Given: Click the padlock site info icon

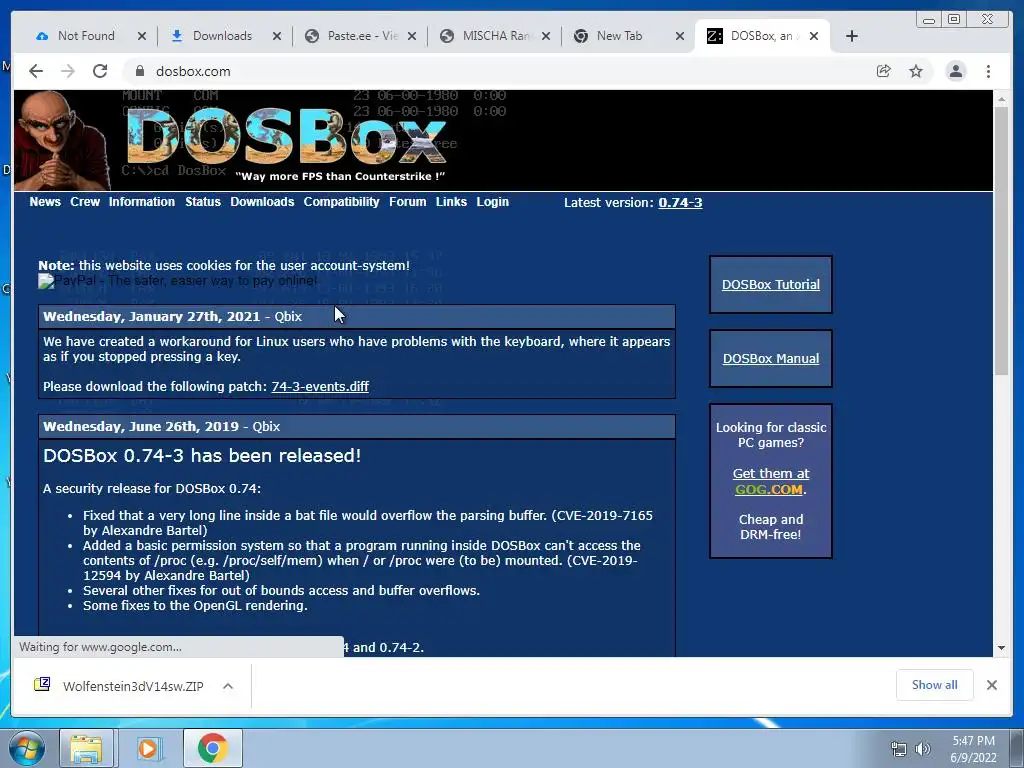Looking at the screenshot, I should (x=139, y=71).
